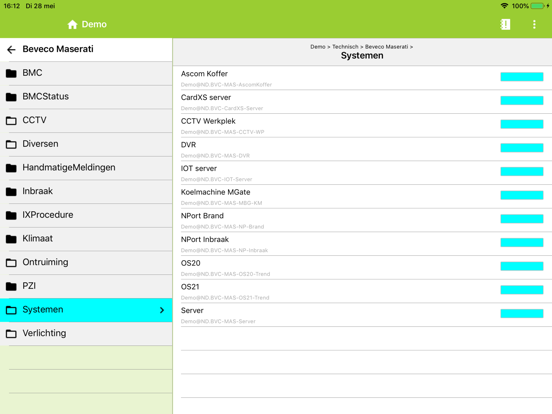
Task: Select the Inbraak label
Action: 38,191
